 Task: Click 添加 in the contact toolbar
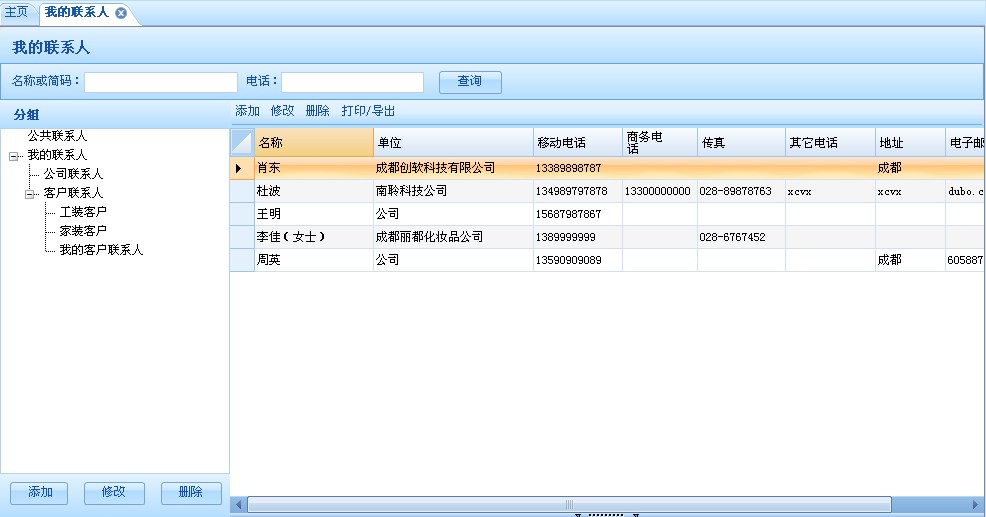coord(247,111)
